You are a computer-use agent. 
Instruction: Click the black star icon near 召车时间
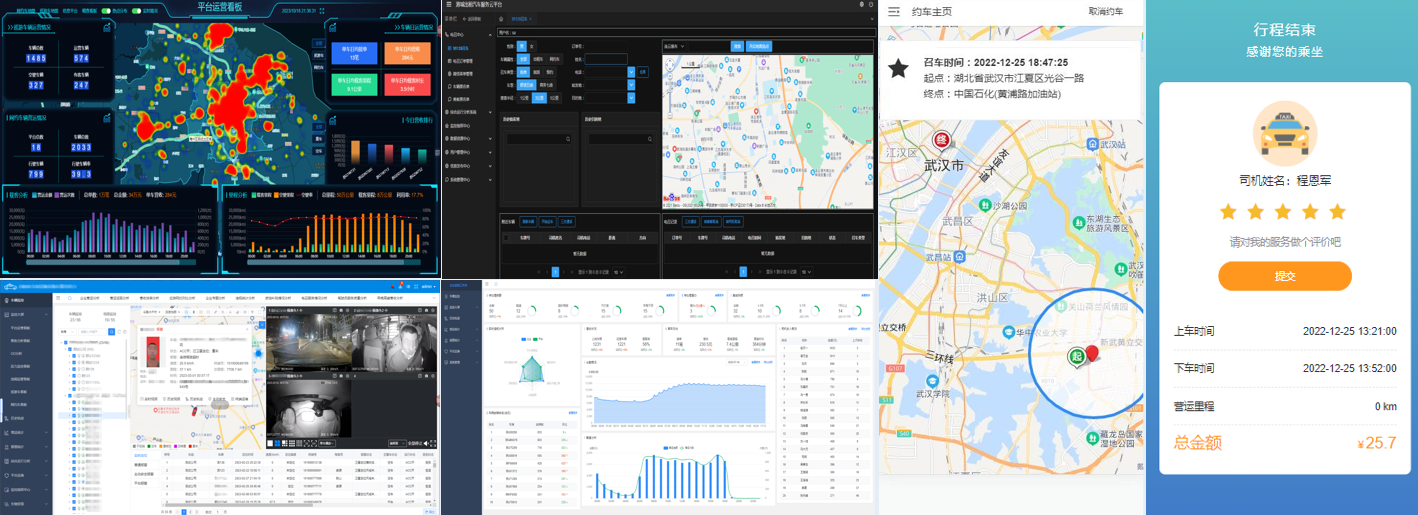click(898, 68)
